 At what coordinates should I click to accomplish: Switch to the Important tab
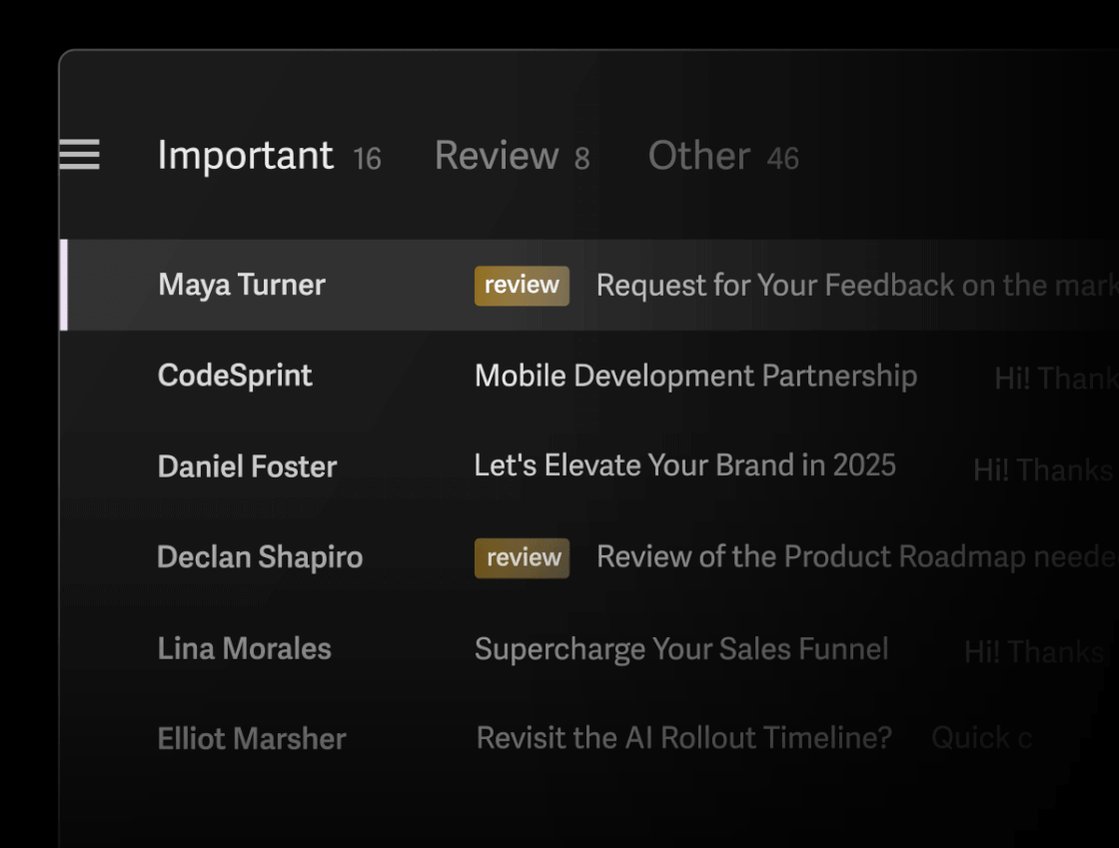coord(245,156)
